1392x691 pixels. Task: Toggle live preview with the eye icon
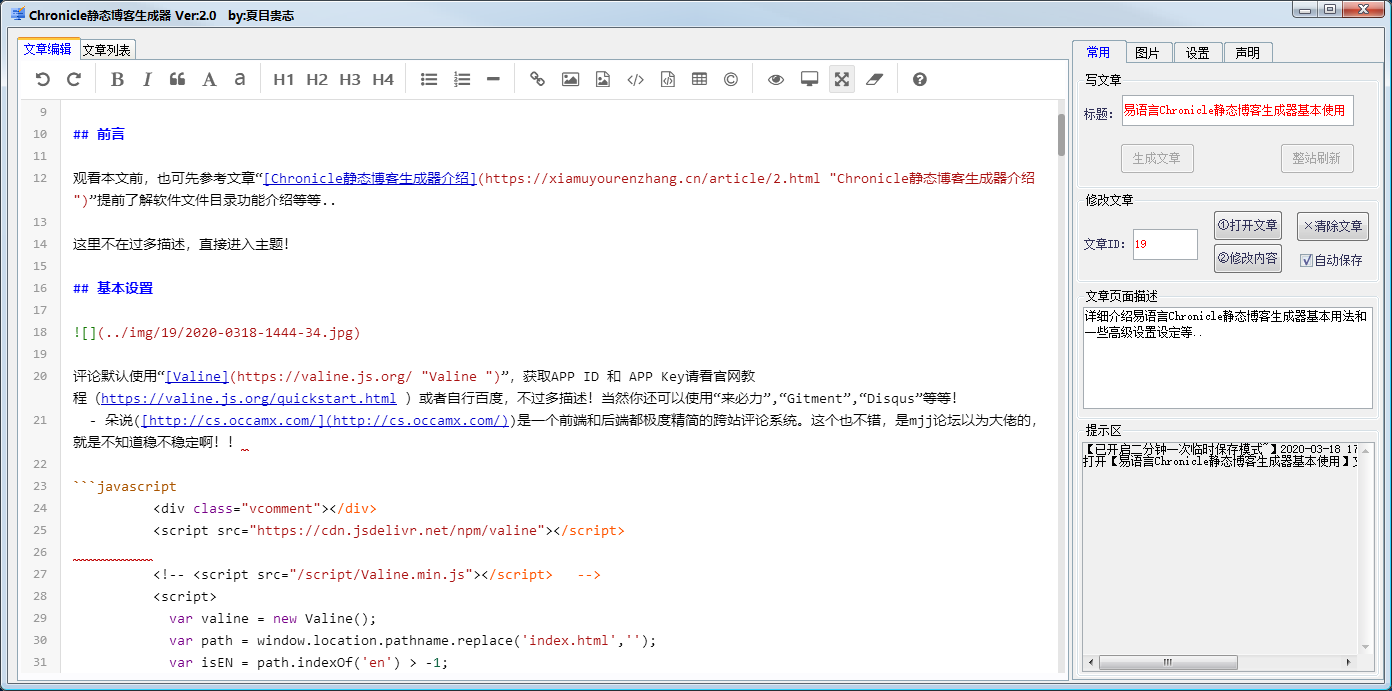(776, 79)
